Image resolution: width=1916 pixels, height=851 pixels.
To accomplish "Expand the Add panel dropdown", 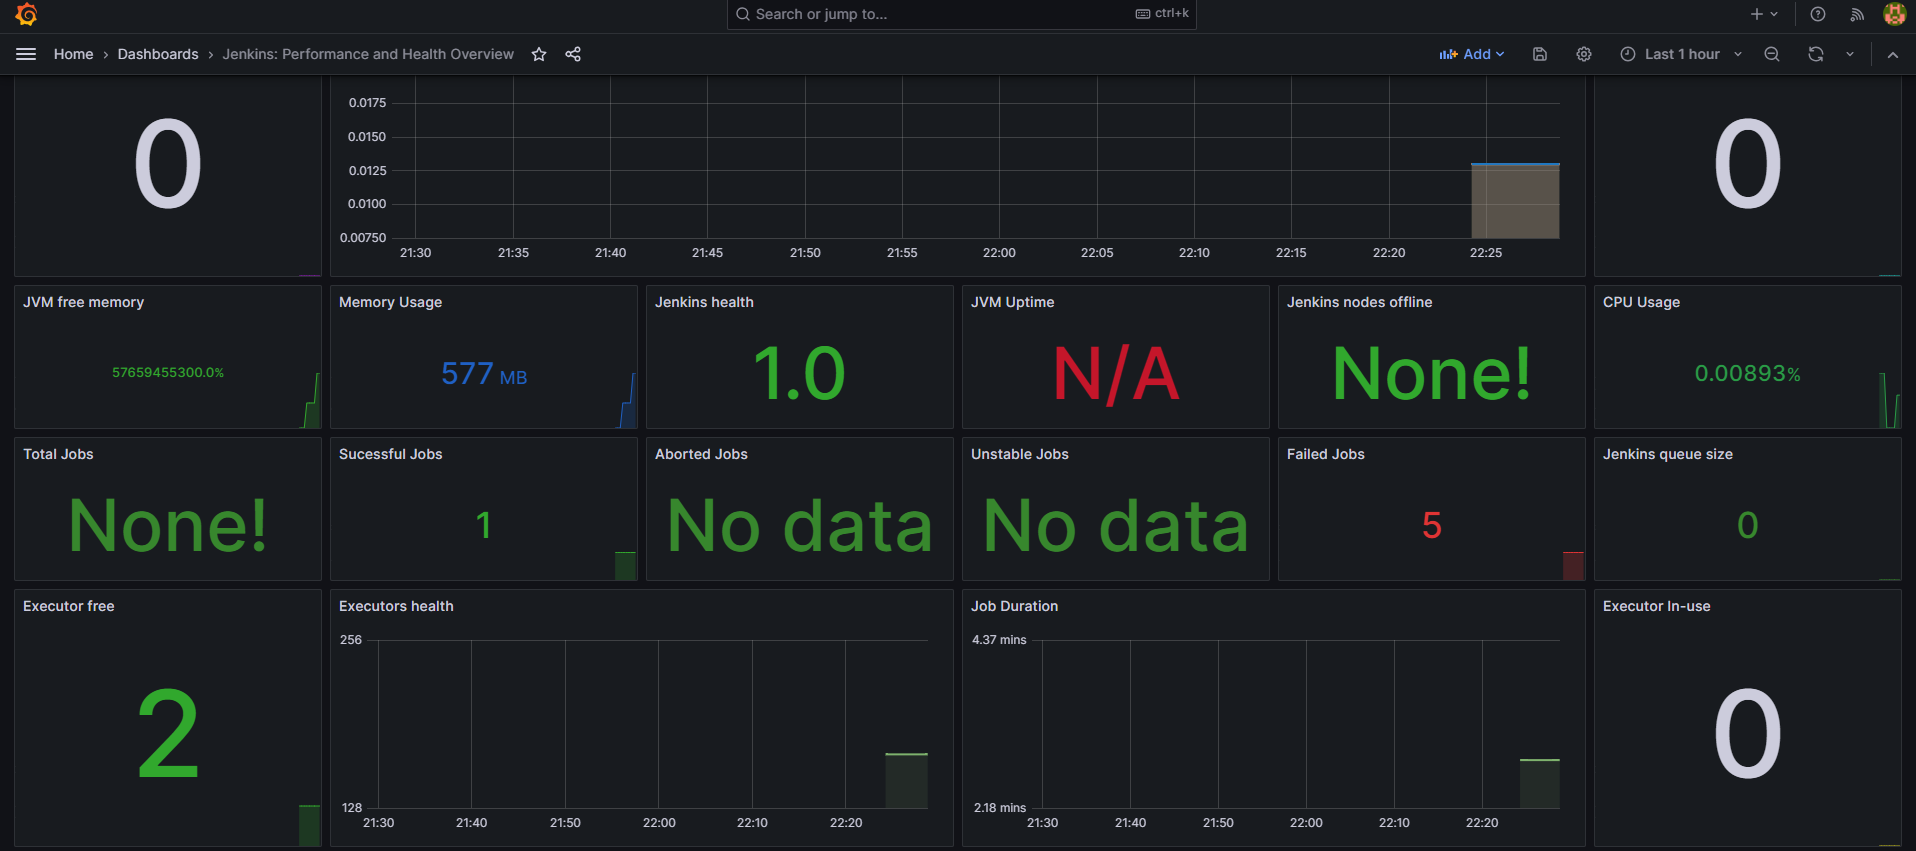I will tap(1471, 54).
